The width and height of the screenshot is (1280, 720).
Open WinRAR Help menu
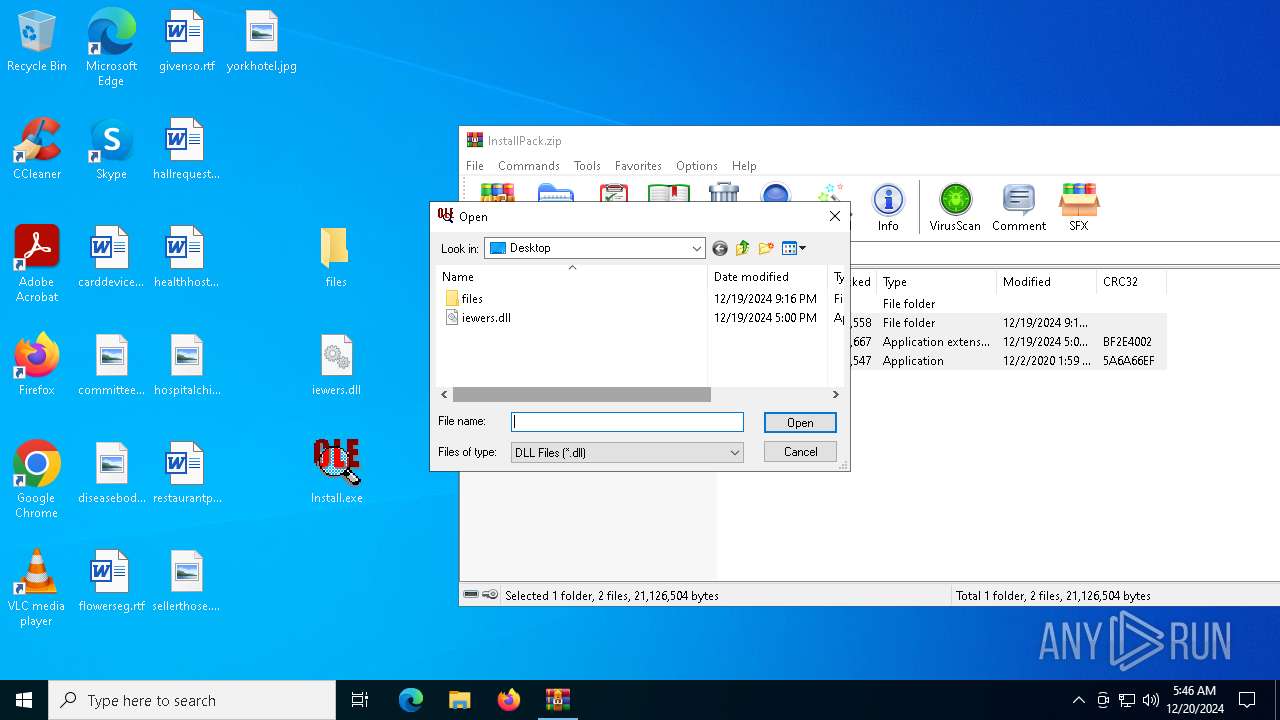tap(744, 166)
